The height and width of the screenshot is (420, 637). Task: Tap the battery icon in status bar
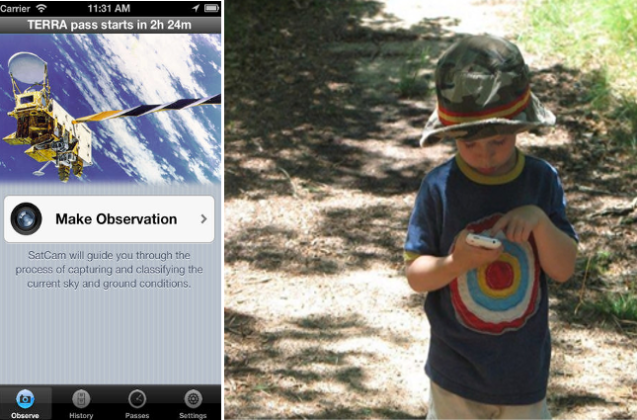211,8
